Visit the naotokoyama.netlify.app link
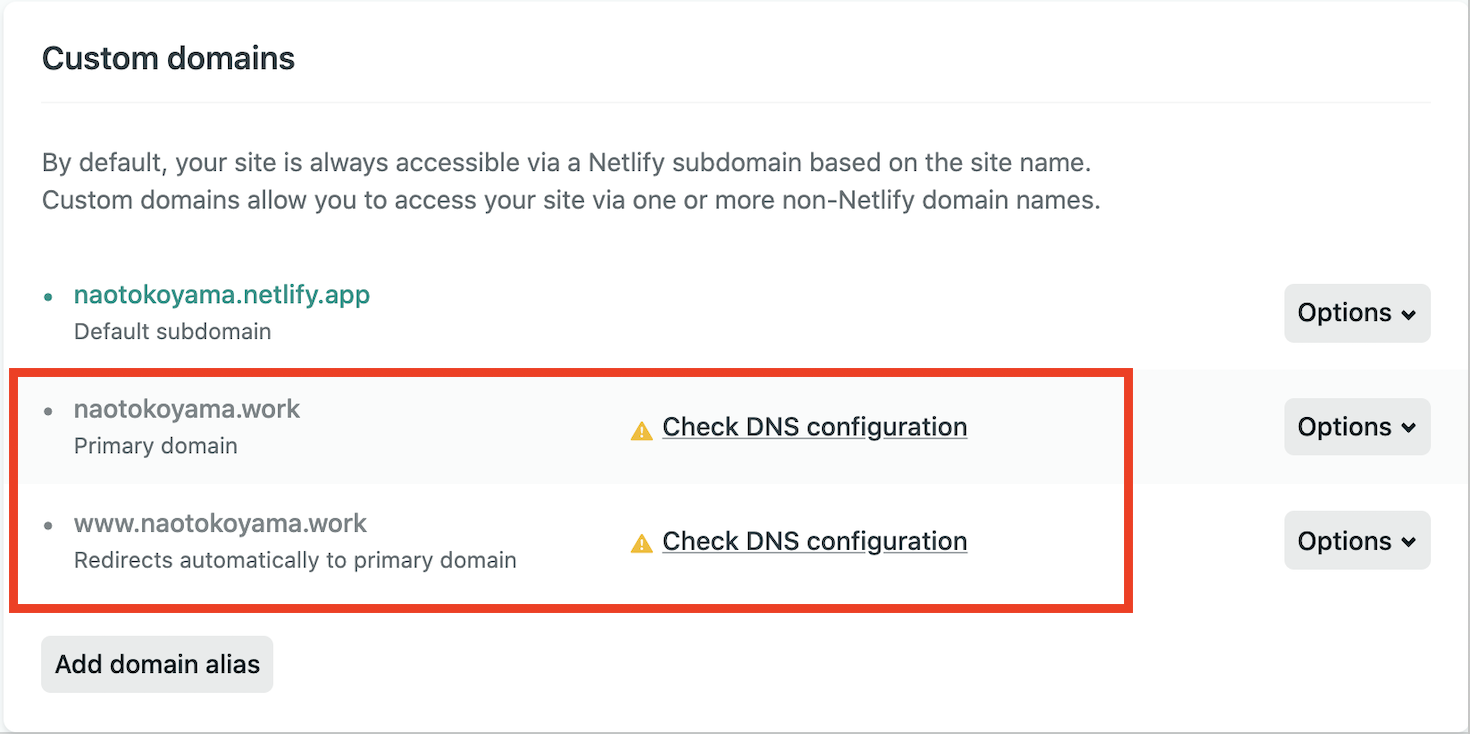 [x=222, y=295]
